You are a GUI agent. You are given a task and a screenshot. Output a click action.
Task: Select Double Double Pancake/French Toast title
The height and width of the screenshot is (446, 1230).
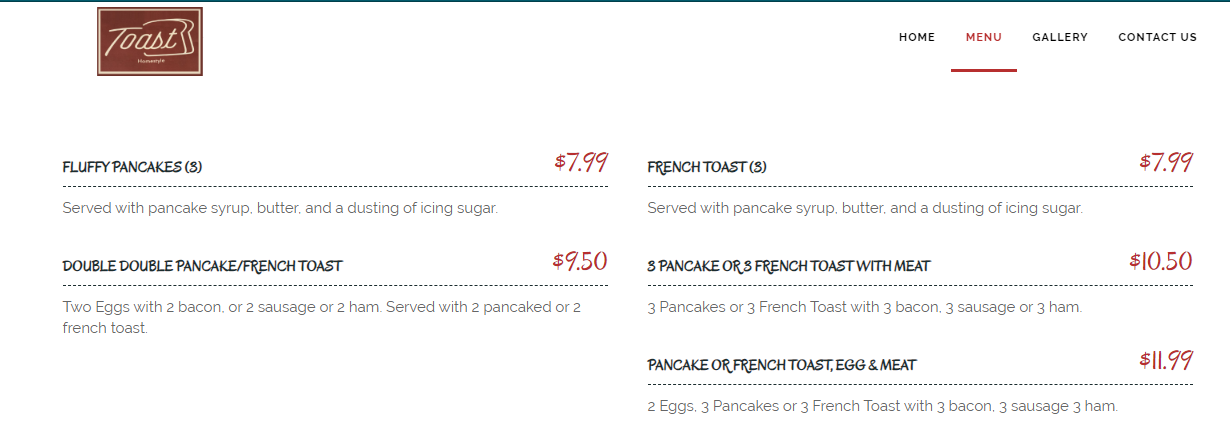pyautogui.click(x=202, y=266)
